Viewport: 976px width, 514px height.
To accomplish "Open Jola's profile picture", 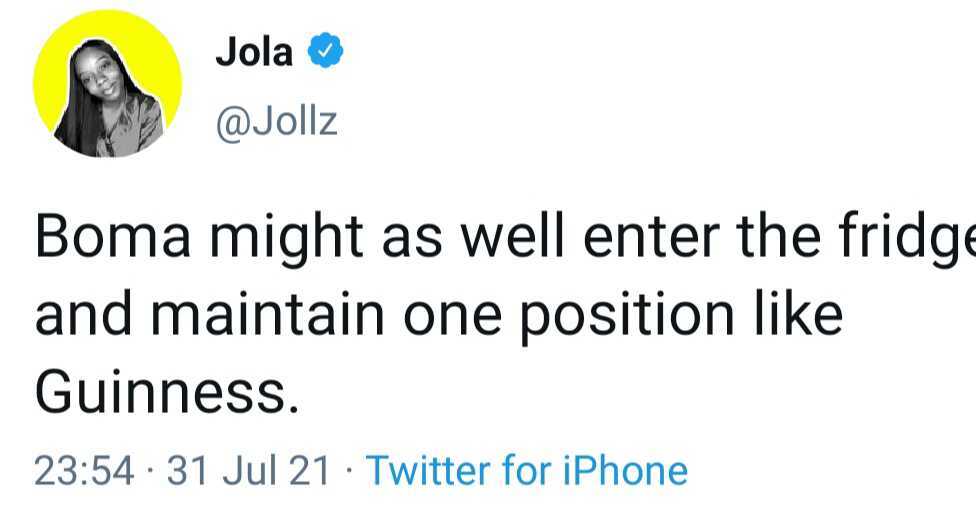I will (107, 84).
